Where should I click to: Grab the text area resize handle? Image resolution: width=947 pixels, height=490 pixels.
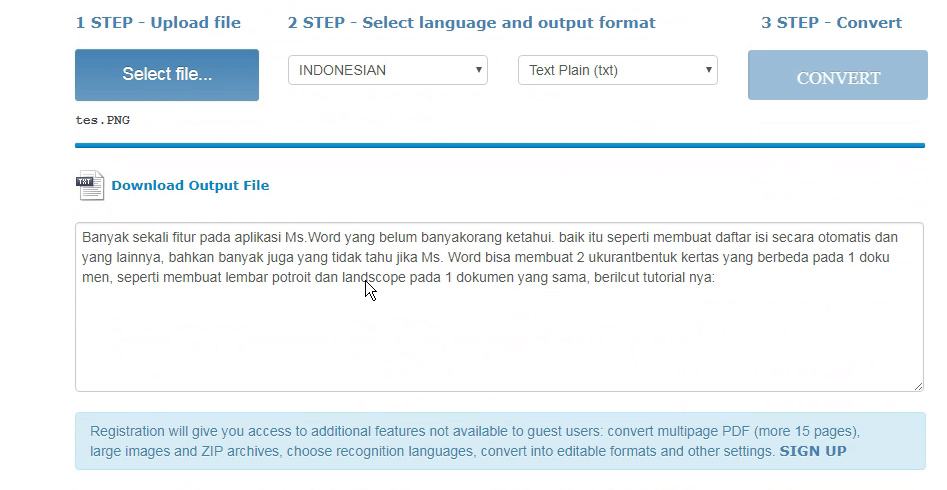(918, 385)
